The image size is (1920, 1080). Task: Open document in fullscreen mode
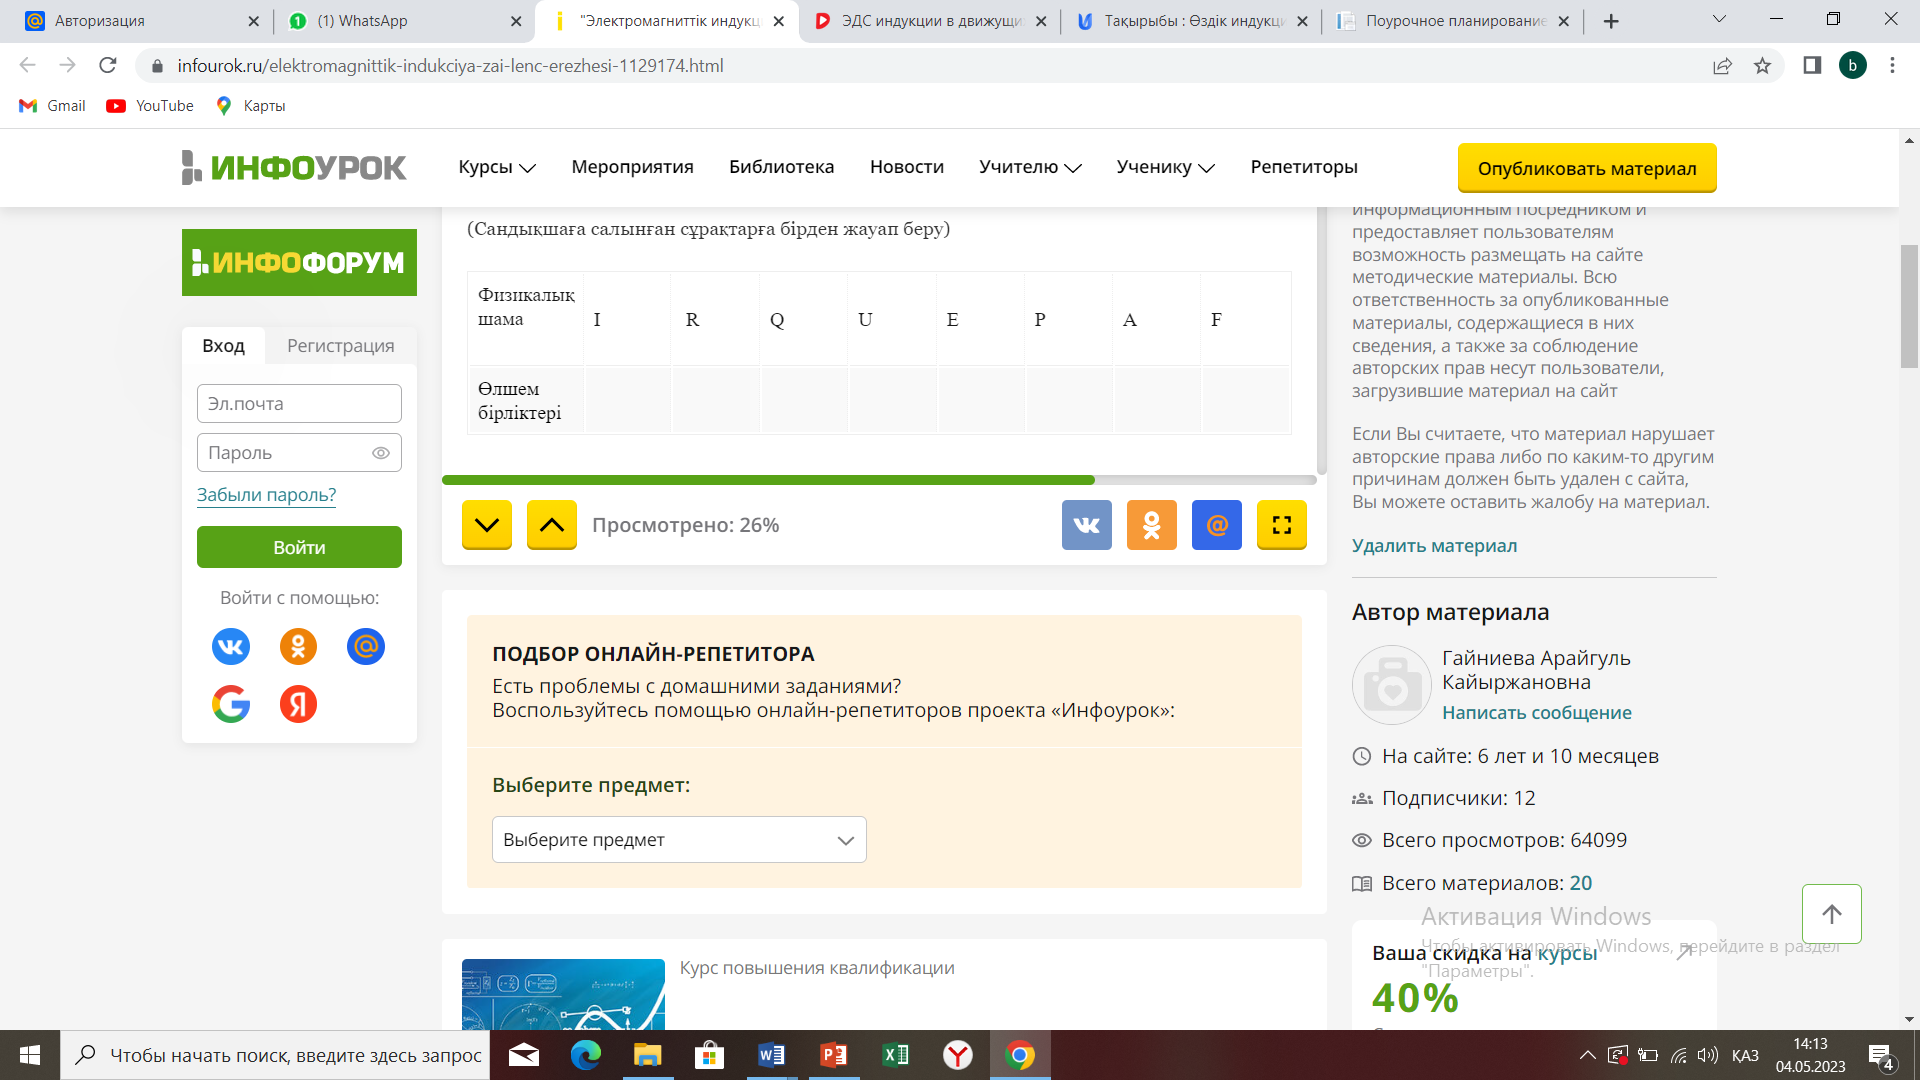(1281, 525)
